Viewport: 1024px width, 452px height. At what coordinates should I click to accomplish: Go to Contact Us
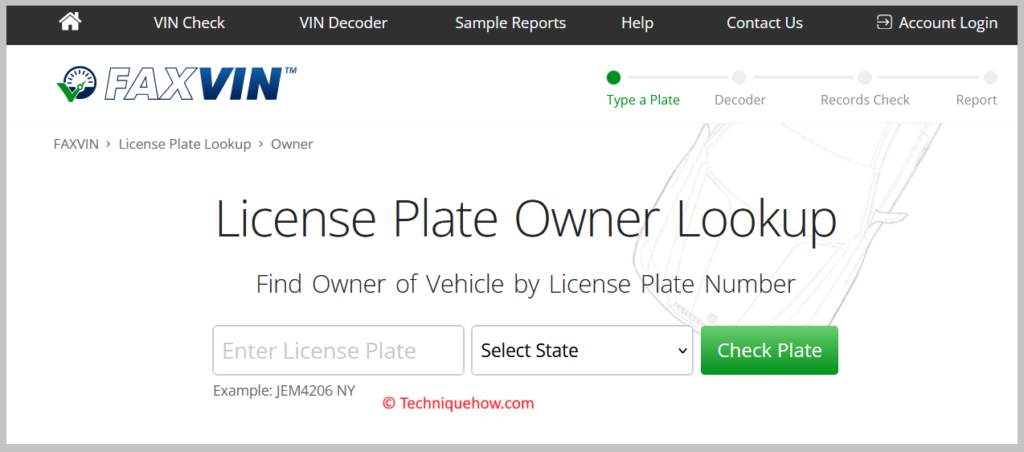(x=765, y=23)
